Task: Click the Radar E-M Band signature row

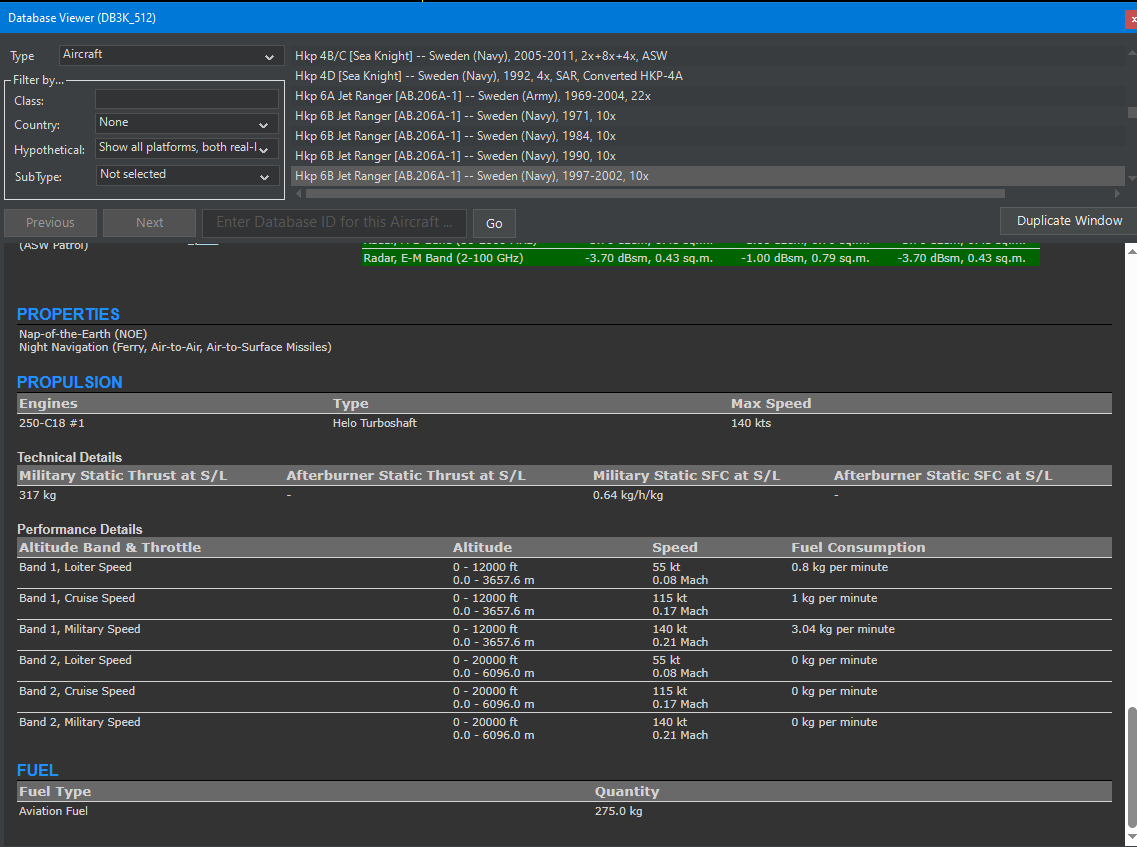Action: pyautogui.click(x=700, y=258)
